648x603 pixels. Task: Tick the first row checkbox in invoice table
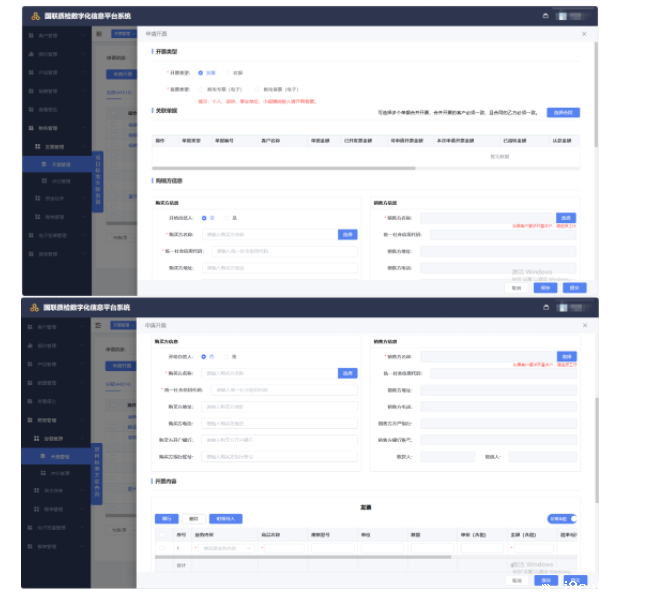[164, 548]
